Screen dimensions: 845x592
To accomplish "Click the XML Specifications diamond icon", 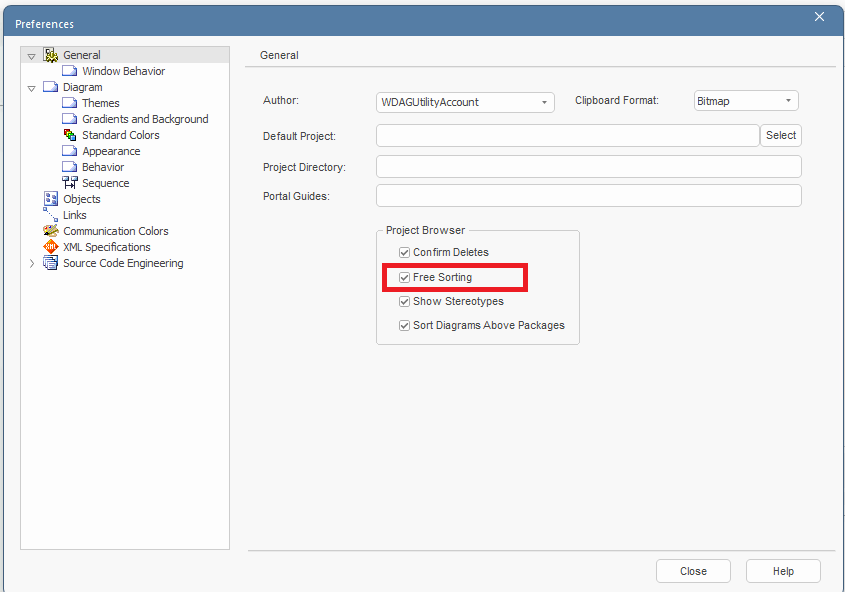I will (51, 247).
